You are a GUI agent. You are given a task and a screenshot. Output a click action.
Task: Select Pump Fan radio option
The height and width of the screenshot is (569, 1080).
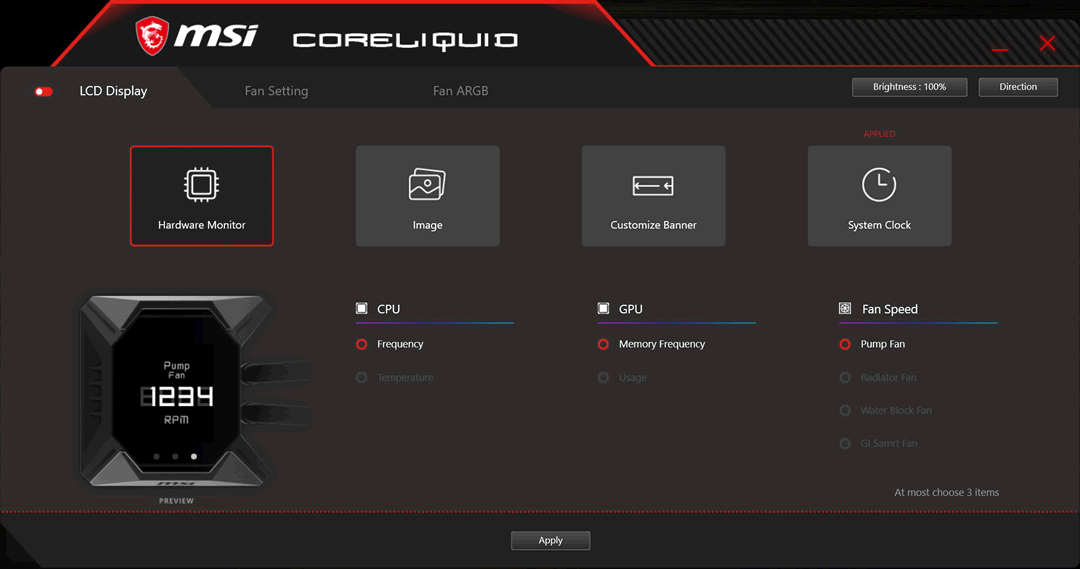[x=845, y=344]
